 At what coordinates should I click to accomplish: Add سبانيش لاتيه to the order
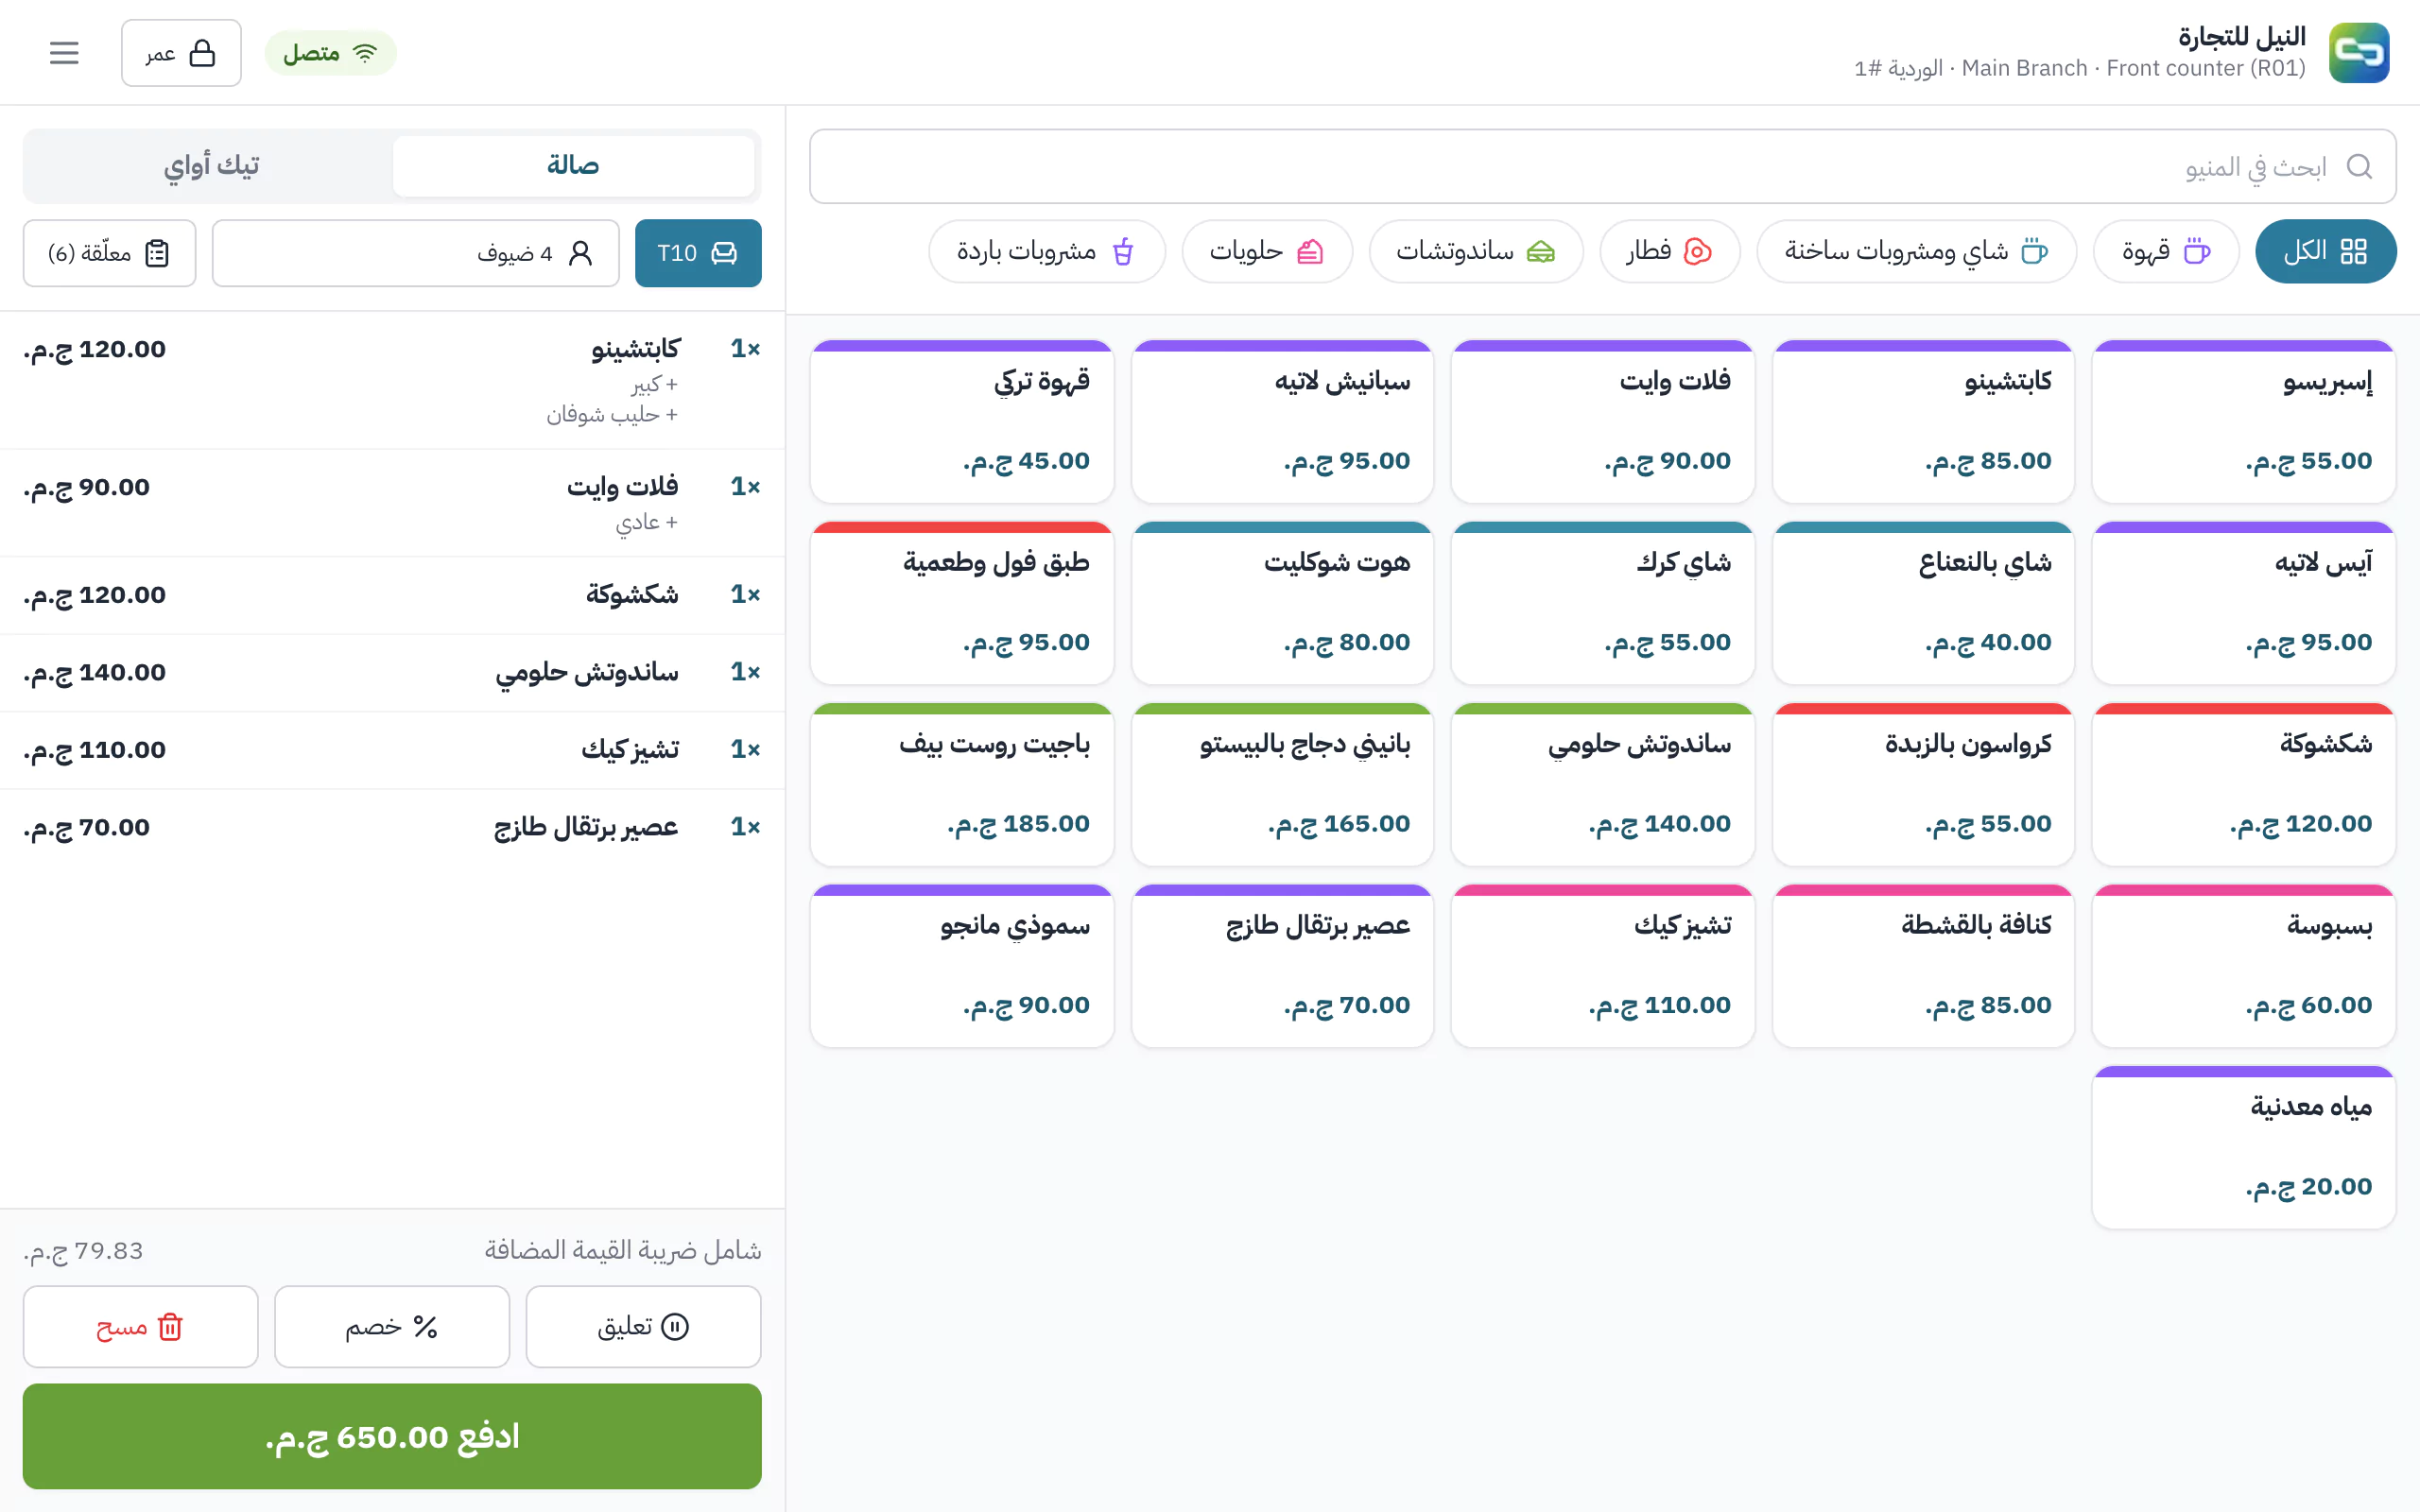[x=1282, y=421]
